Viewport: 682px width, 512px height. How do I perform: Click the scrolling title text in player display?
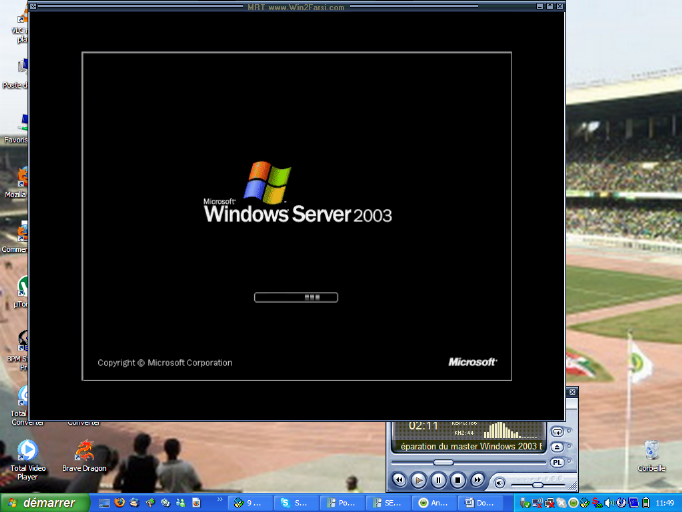[x=471, y=446]
